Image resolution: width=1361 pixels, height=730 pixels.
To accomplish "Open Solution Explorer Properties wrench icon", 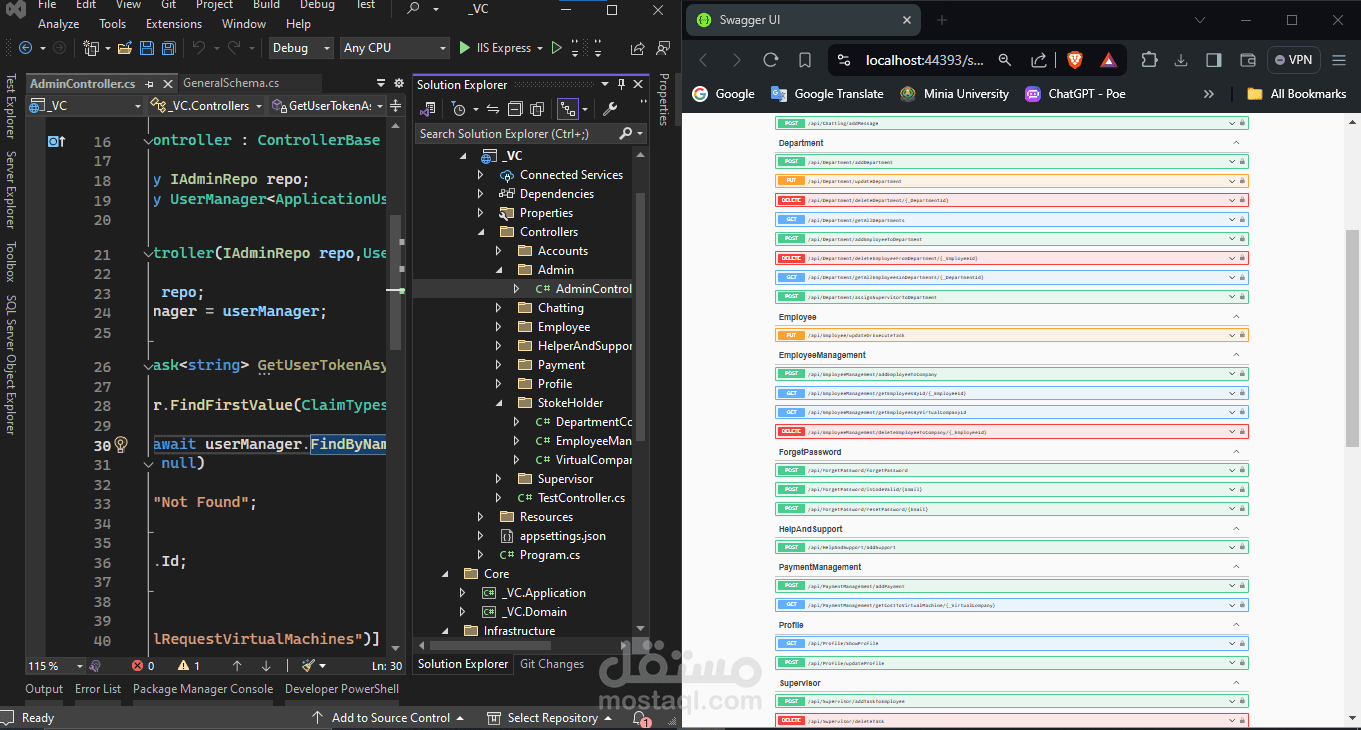I will pos(609,109).
